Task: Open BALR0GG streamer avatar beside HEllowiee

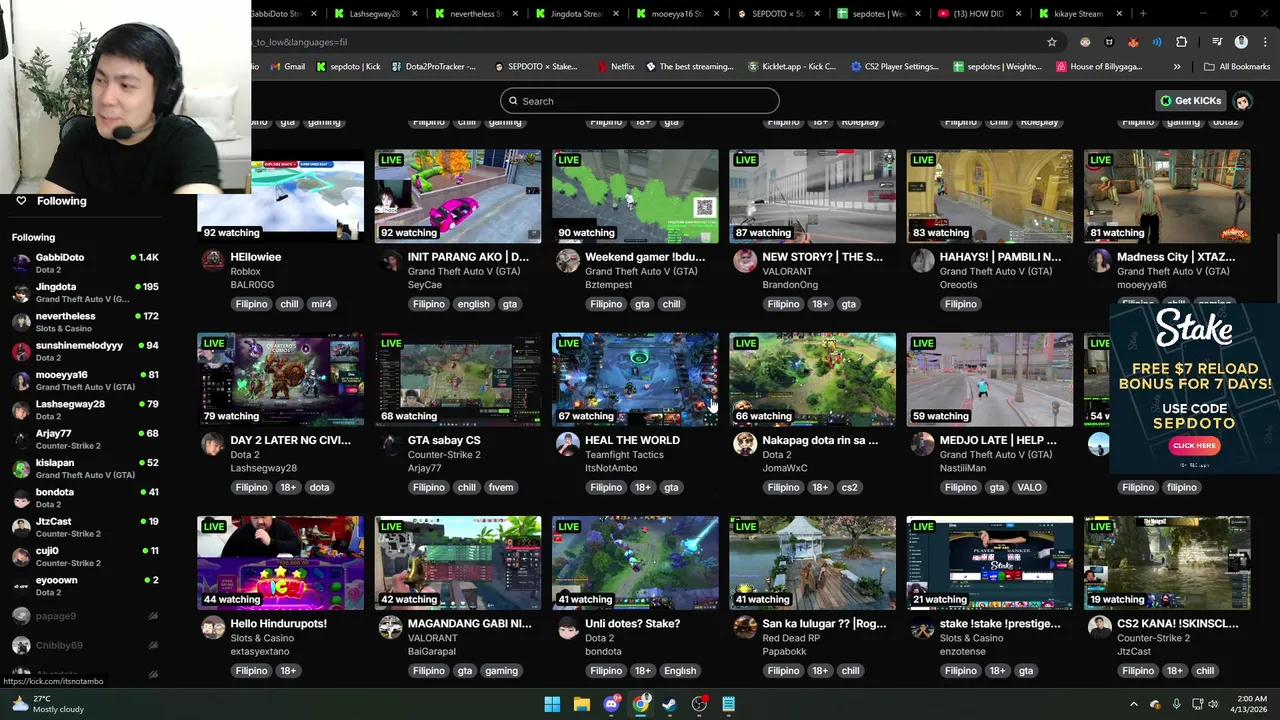Action: [x=212, y=261]
